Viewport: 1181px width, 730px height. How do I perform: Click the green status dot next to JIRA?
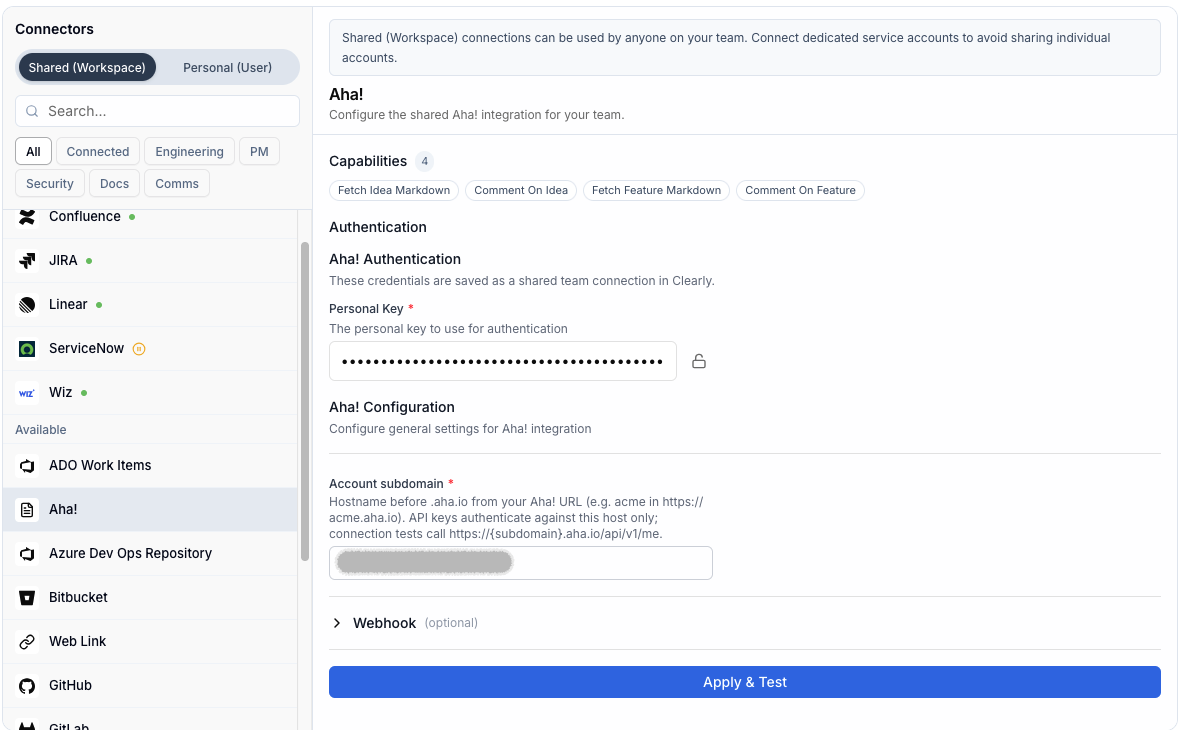tap(89, 261)
